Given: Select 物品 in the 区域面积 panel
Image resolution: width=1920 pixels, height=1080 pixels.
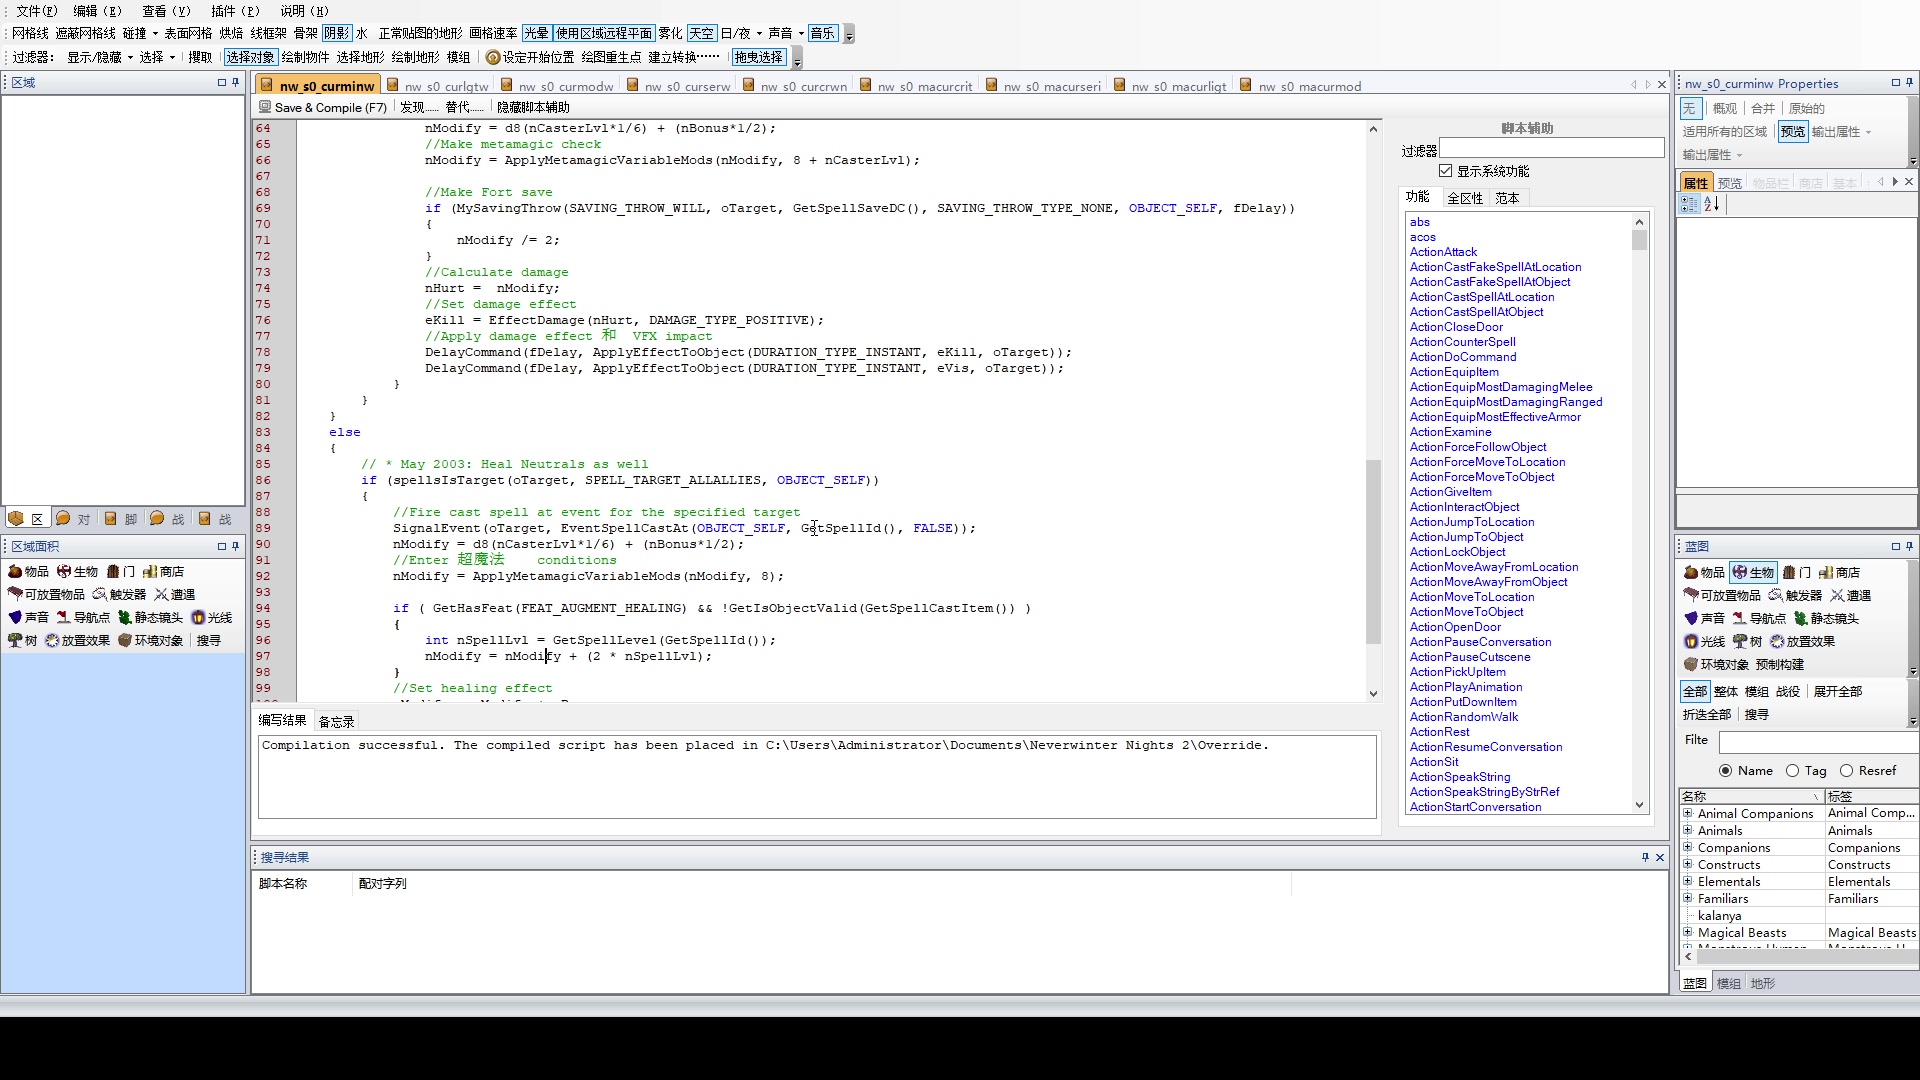Looking at the screenshot, I should tap(28, 571).
